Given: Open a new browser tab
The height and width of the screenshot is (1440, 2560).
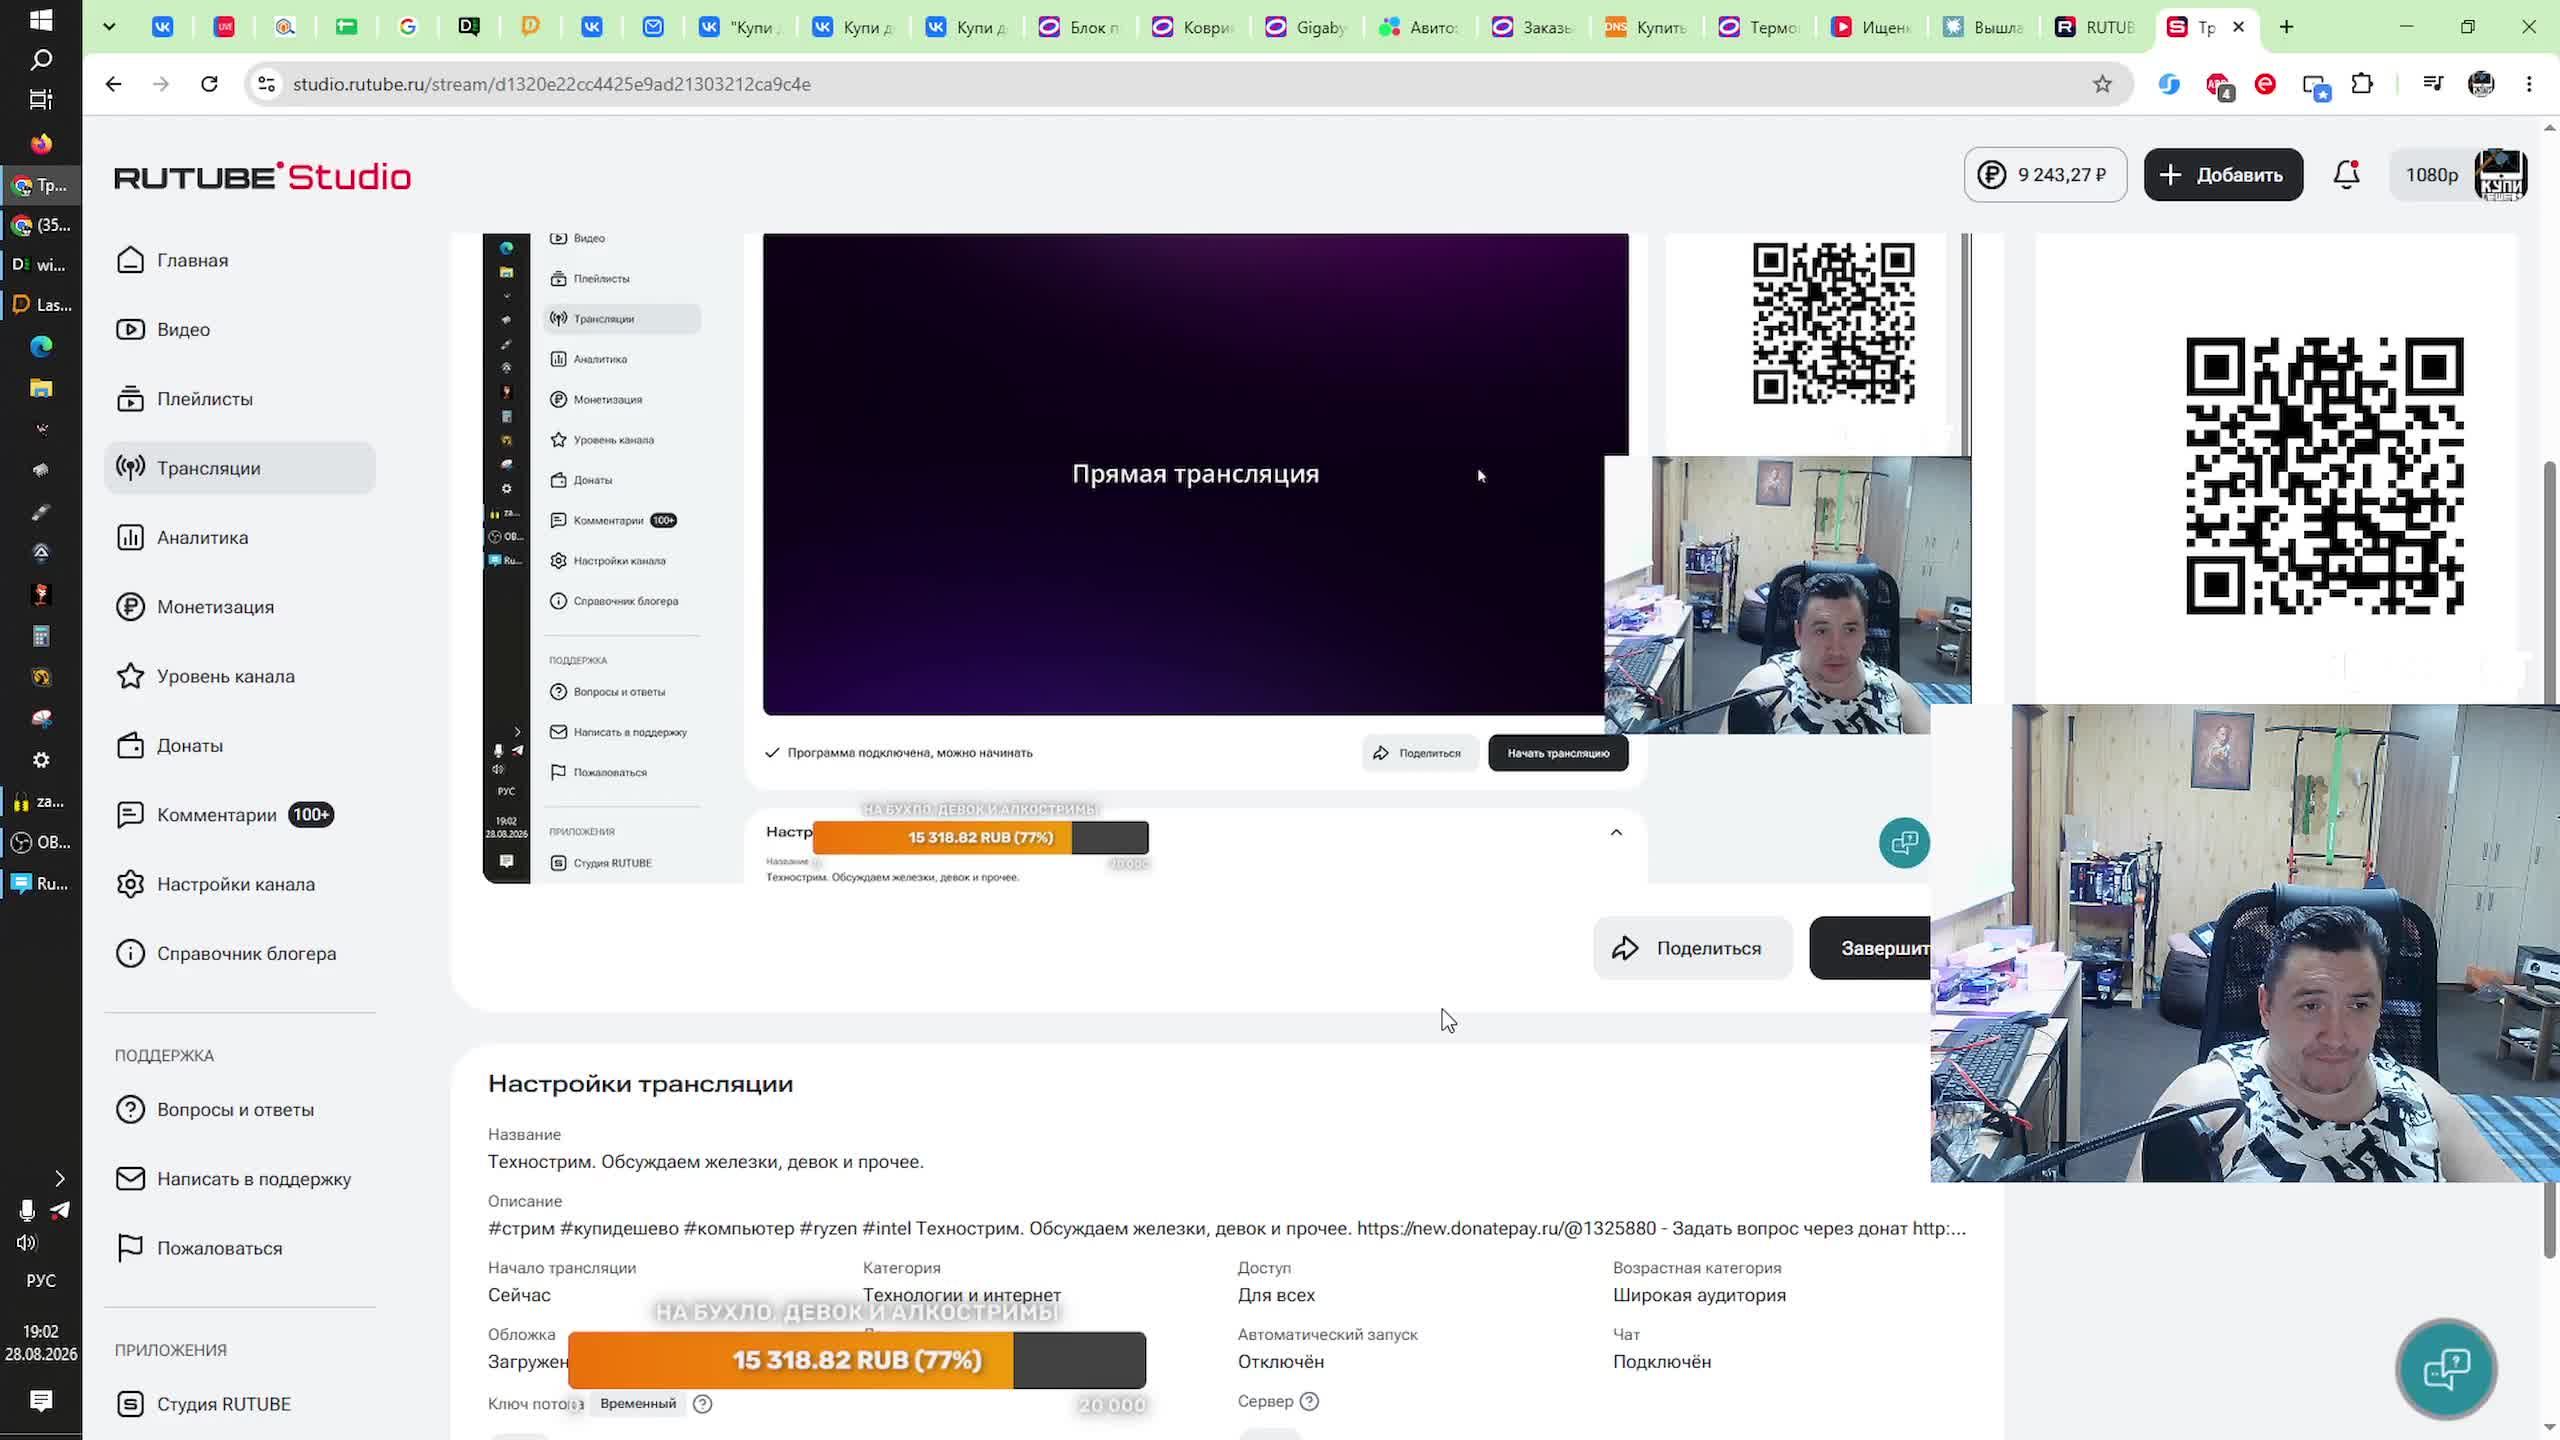Looking at the screenshot, I should click(2286, 27).
